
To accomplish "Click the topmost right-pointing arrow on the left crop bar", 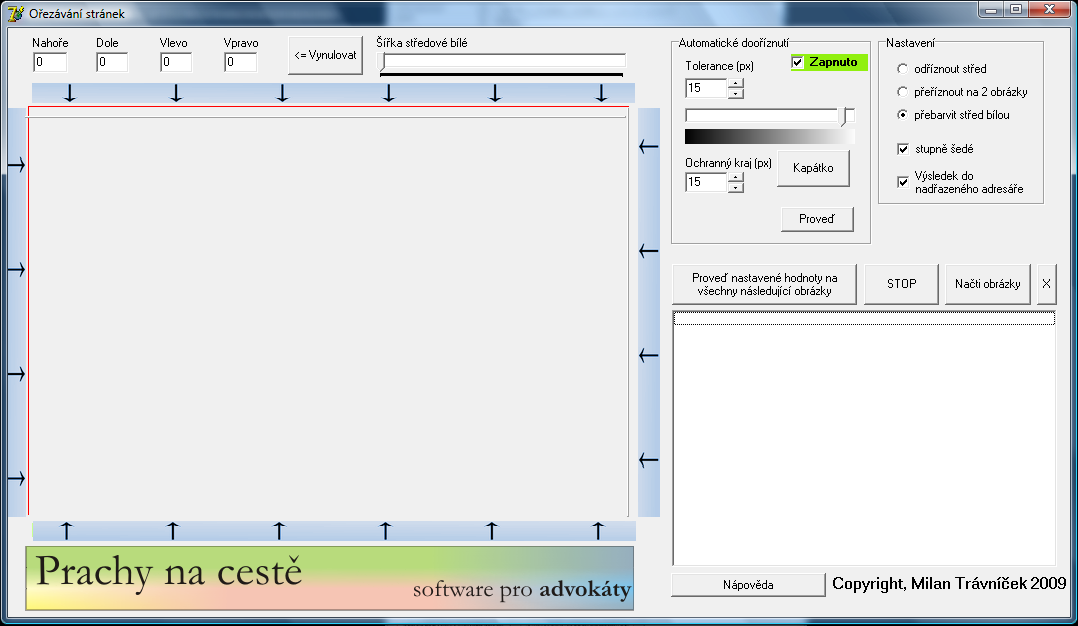I will coord(16,165).
